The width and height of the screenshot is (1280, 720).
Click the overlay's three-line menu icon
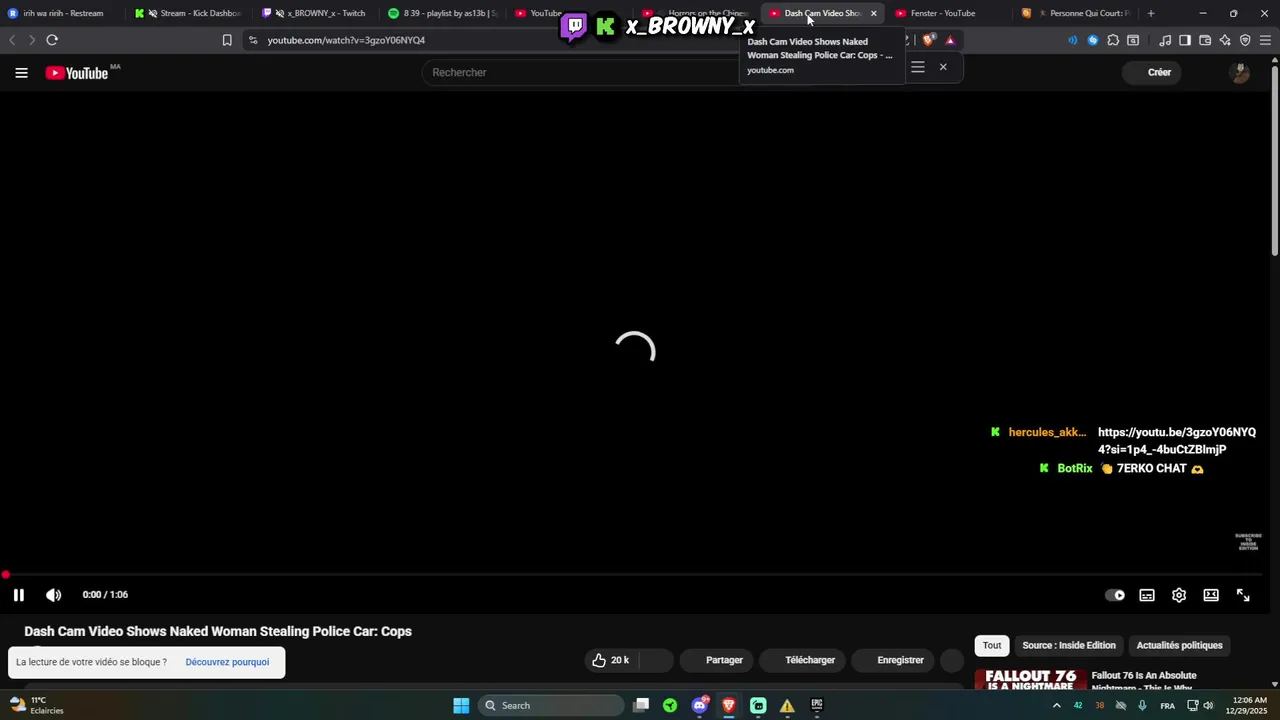click(x=917, y=67)
